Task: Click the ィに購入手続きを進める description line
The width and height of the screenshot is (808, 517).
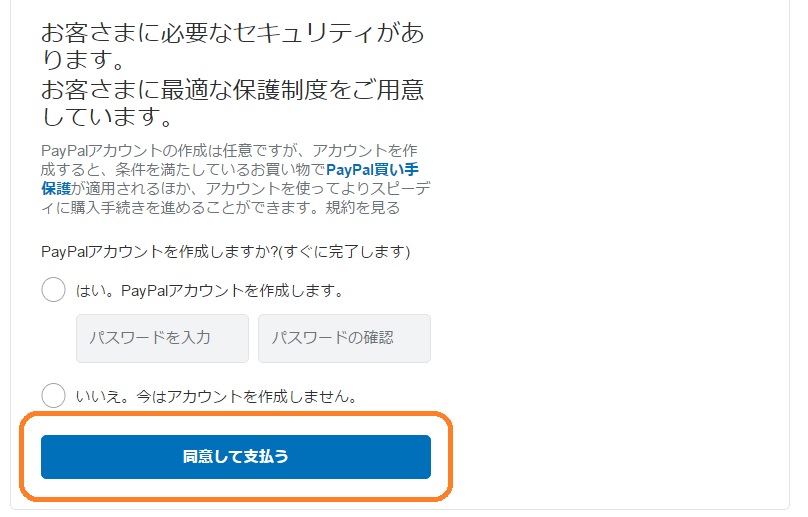Action: pos(220,207)
